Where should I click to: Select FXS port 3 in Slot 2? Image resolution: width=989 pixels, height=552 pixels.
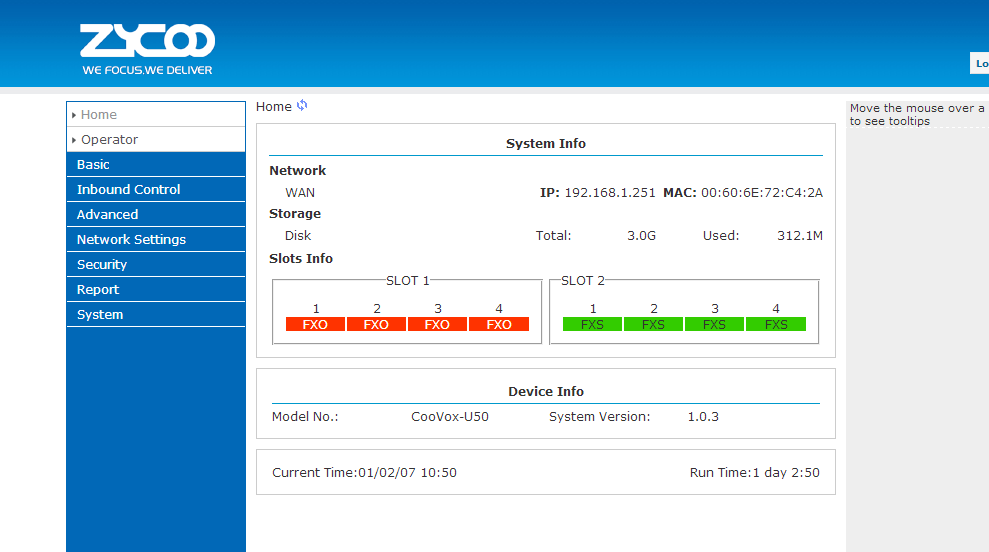714,324
